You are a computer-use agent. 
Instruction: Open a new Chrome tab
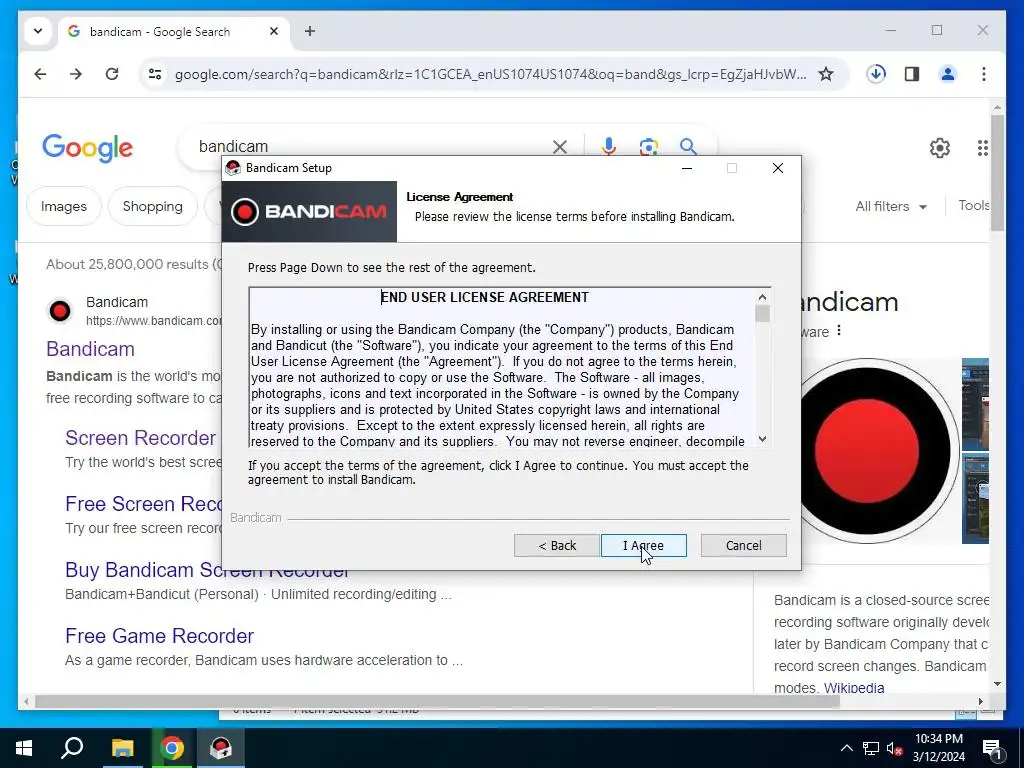point(310,31)
